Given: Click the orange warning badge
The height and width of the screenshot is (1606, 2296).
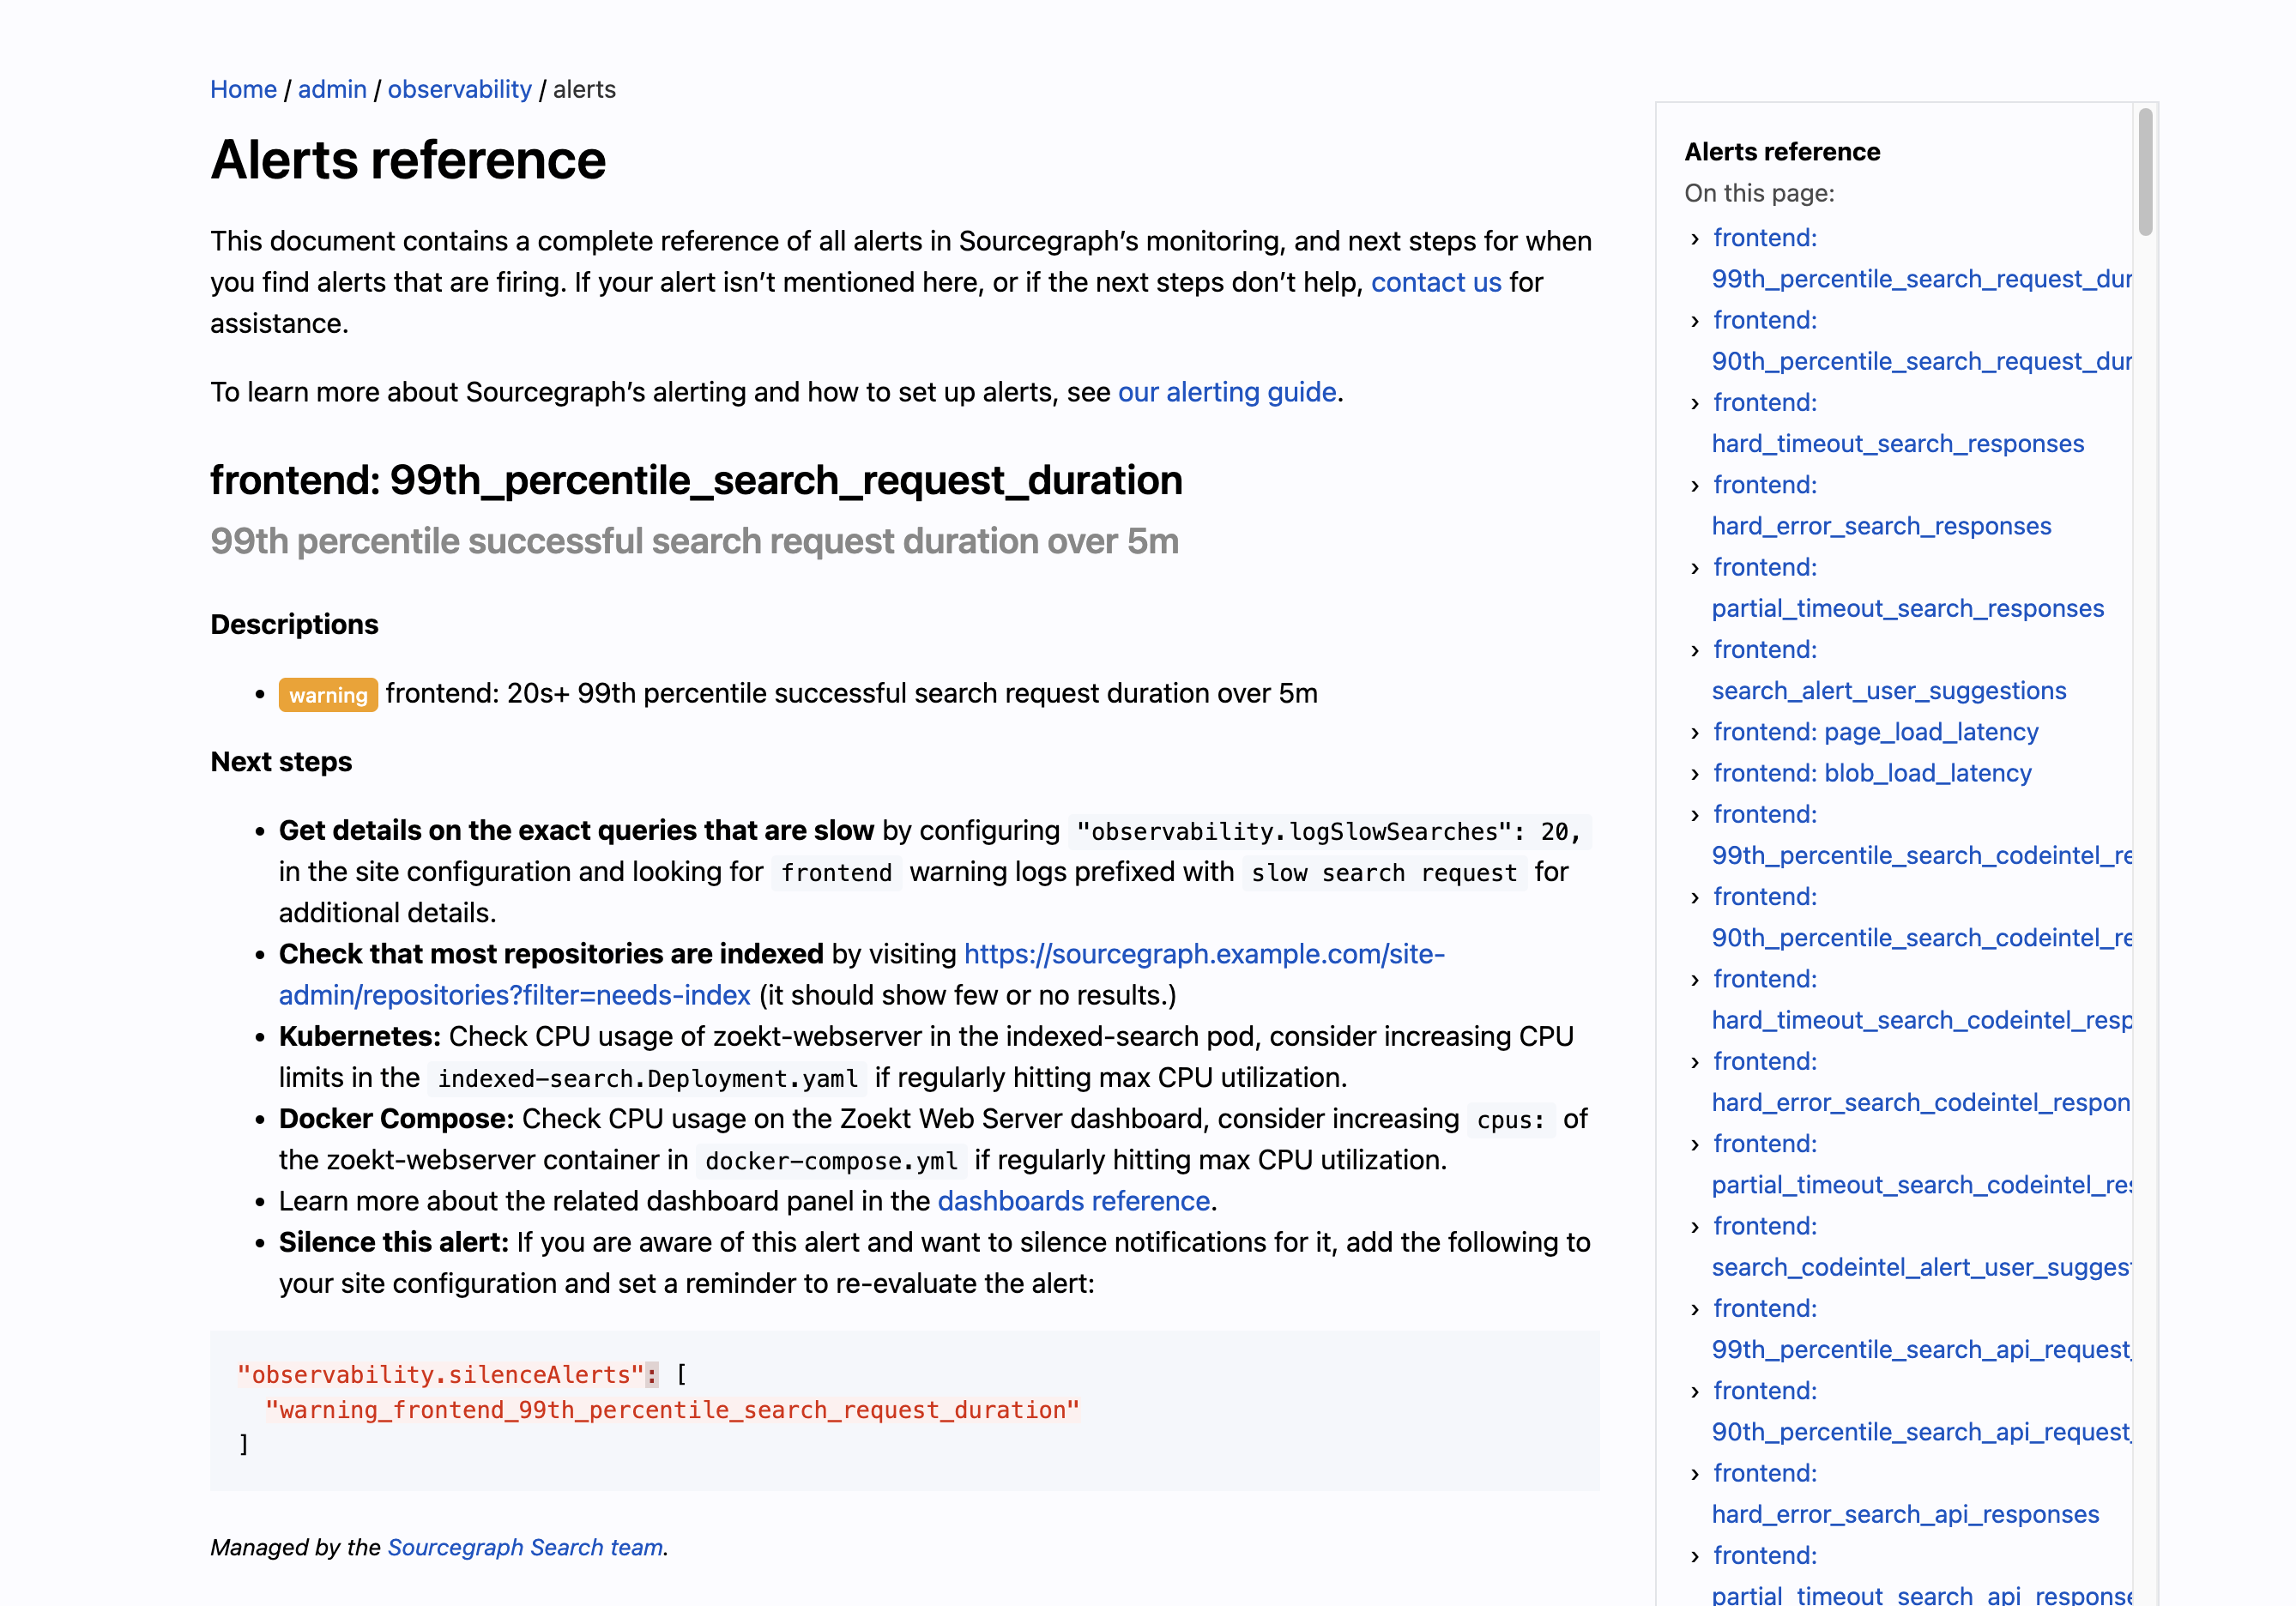Looking at the screenshot, I should (x=328, y=695).
